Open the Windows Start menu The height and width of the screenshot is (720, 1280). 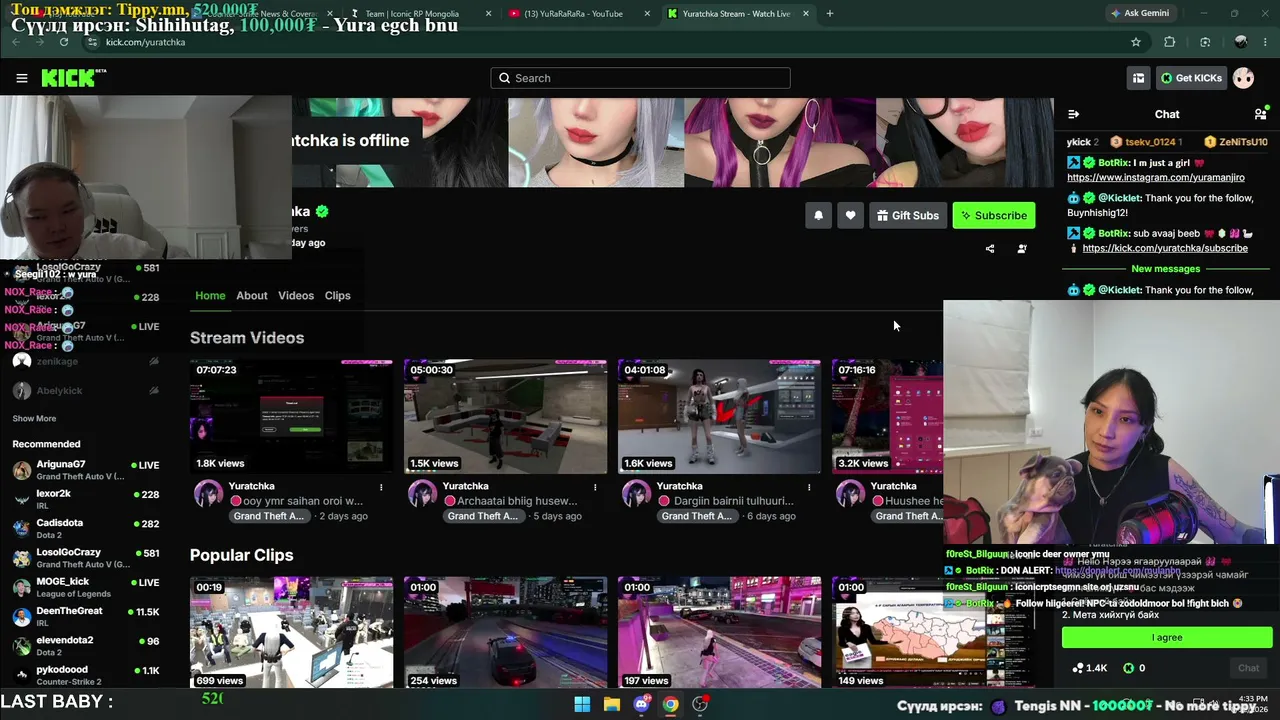(x=582, y=704)
